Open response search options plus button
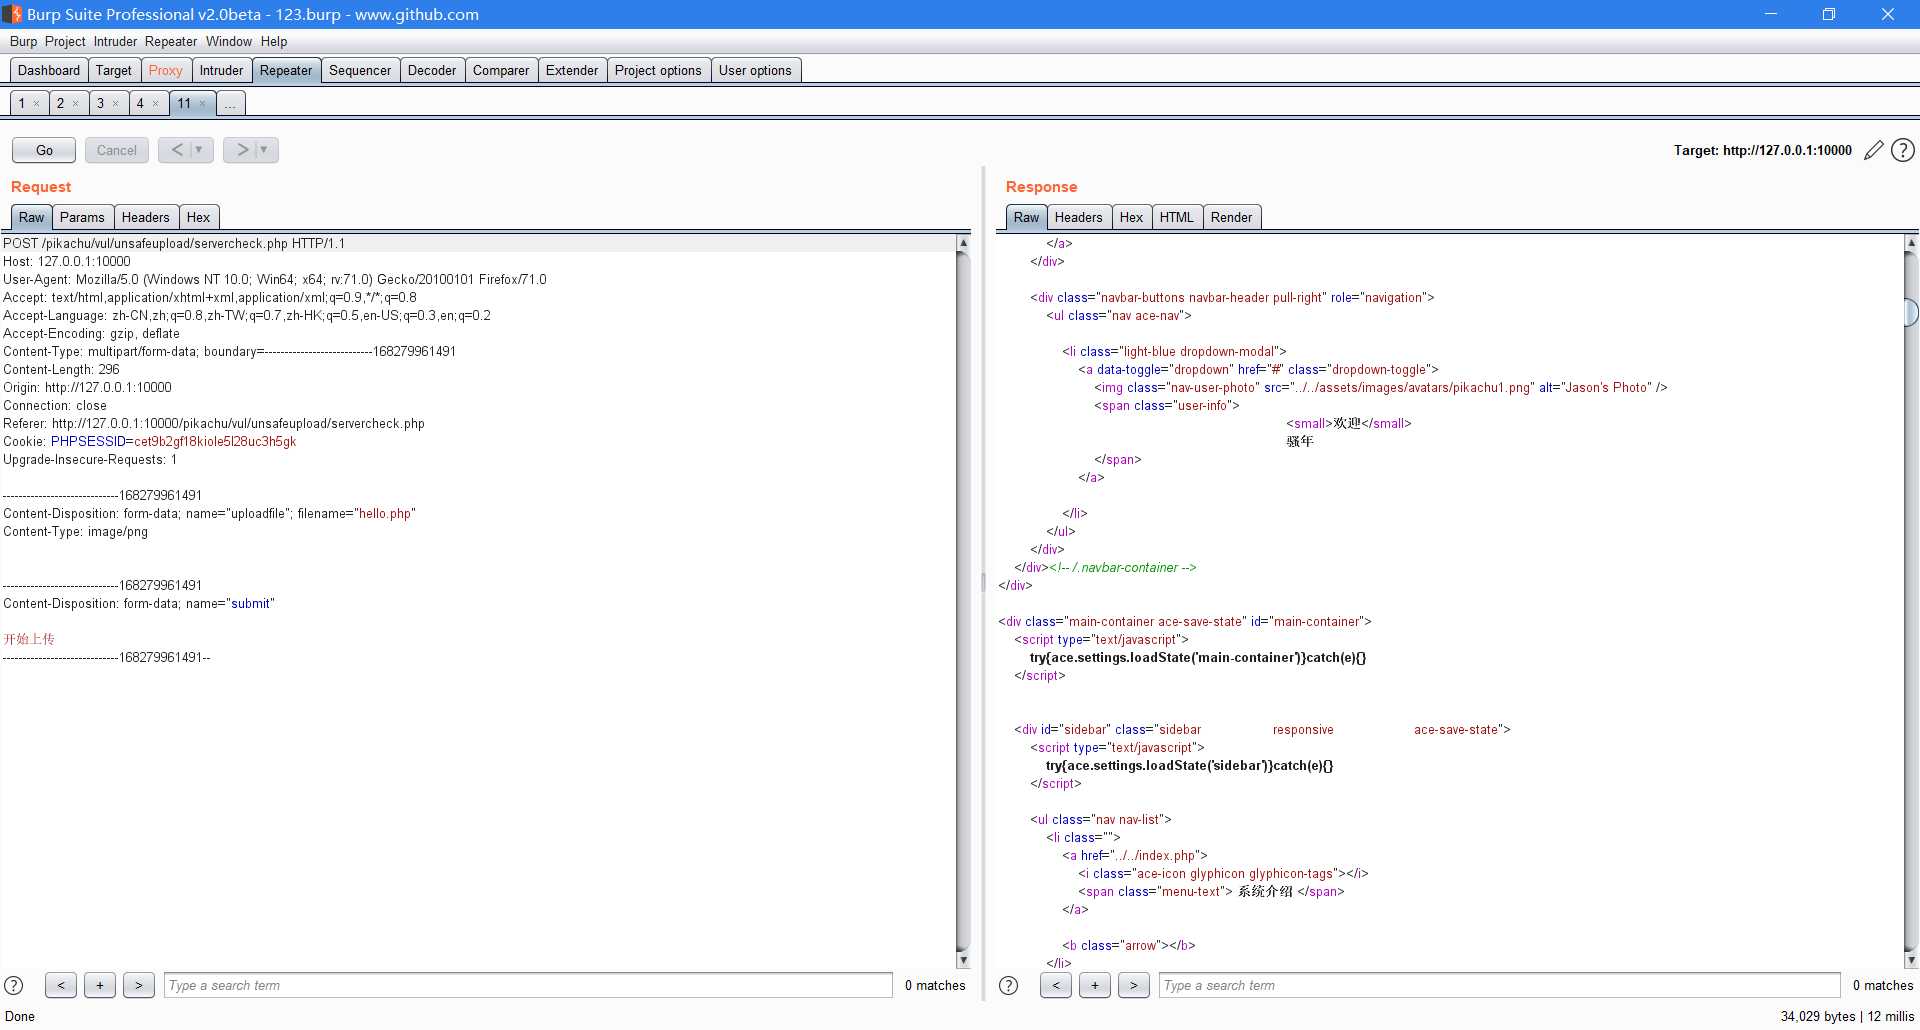The height and width of the screenshot is (1030, 1920). (1095, 985)
